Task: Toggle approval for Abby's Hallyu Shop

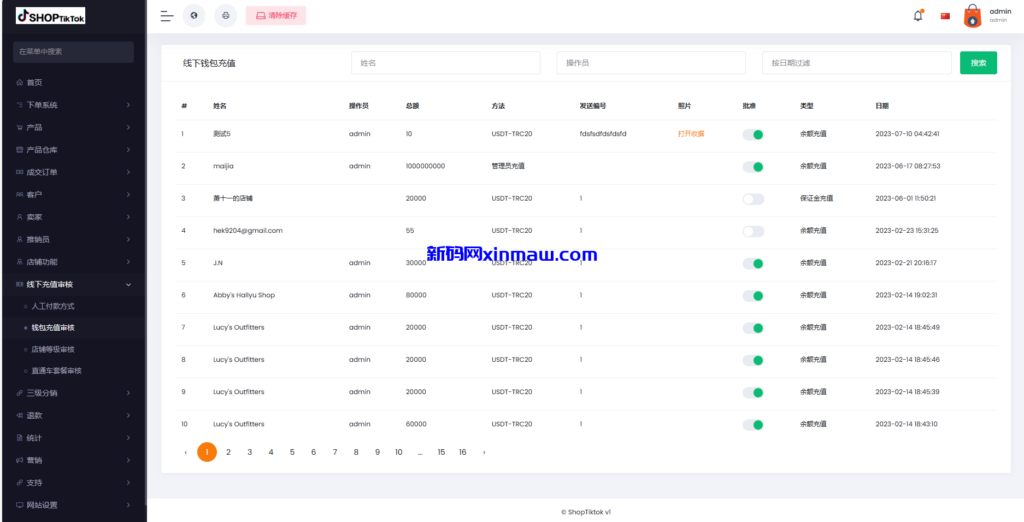Action: tap(753, 296)
